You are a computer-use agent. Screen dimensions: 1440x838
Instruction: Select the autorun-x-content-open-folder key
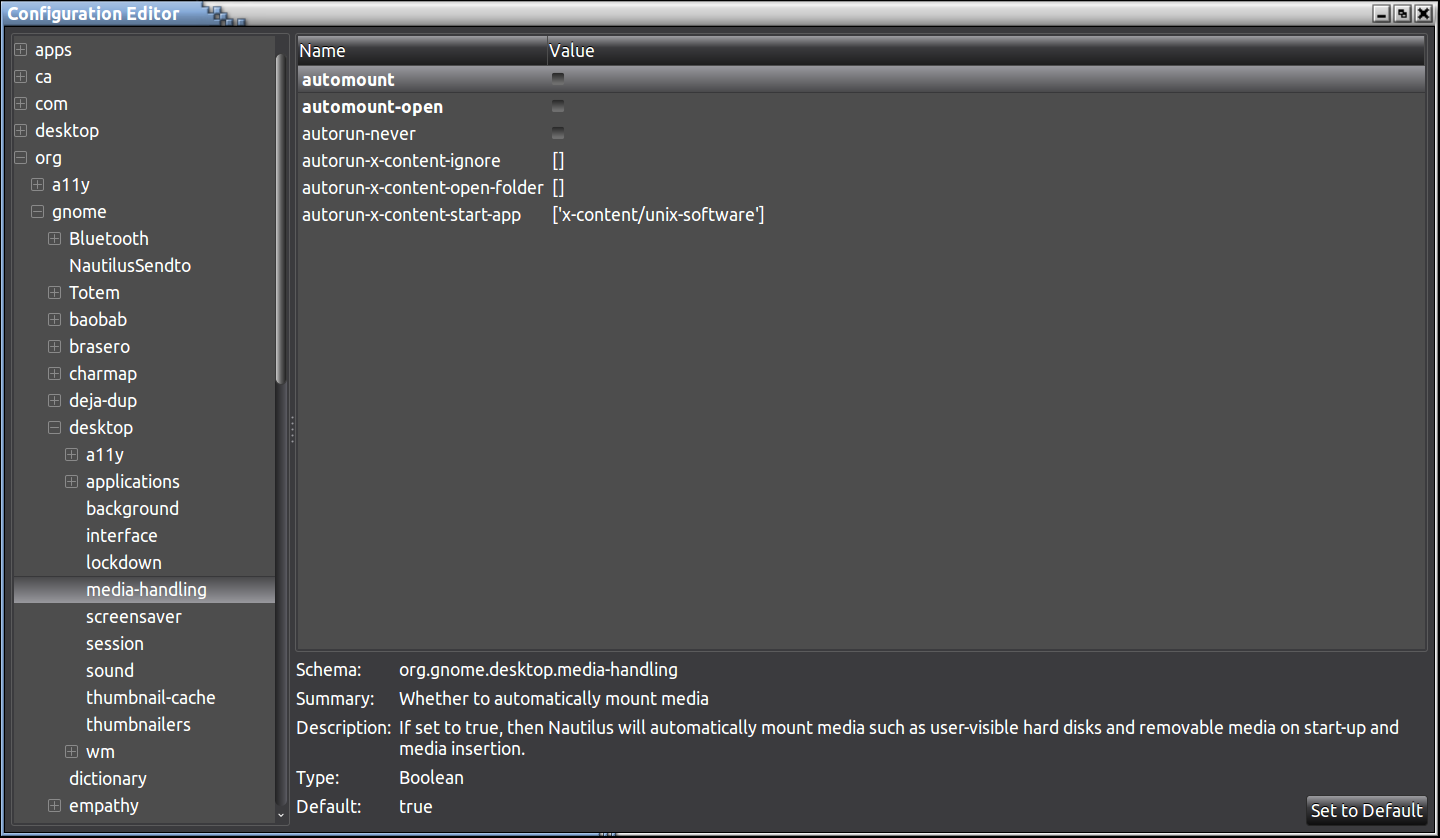tap(423, 187)
